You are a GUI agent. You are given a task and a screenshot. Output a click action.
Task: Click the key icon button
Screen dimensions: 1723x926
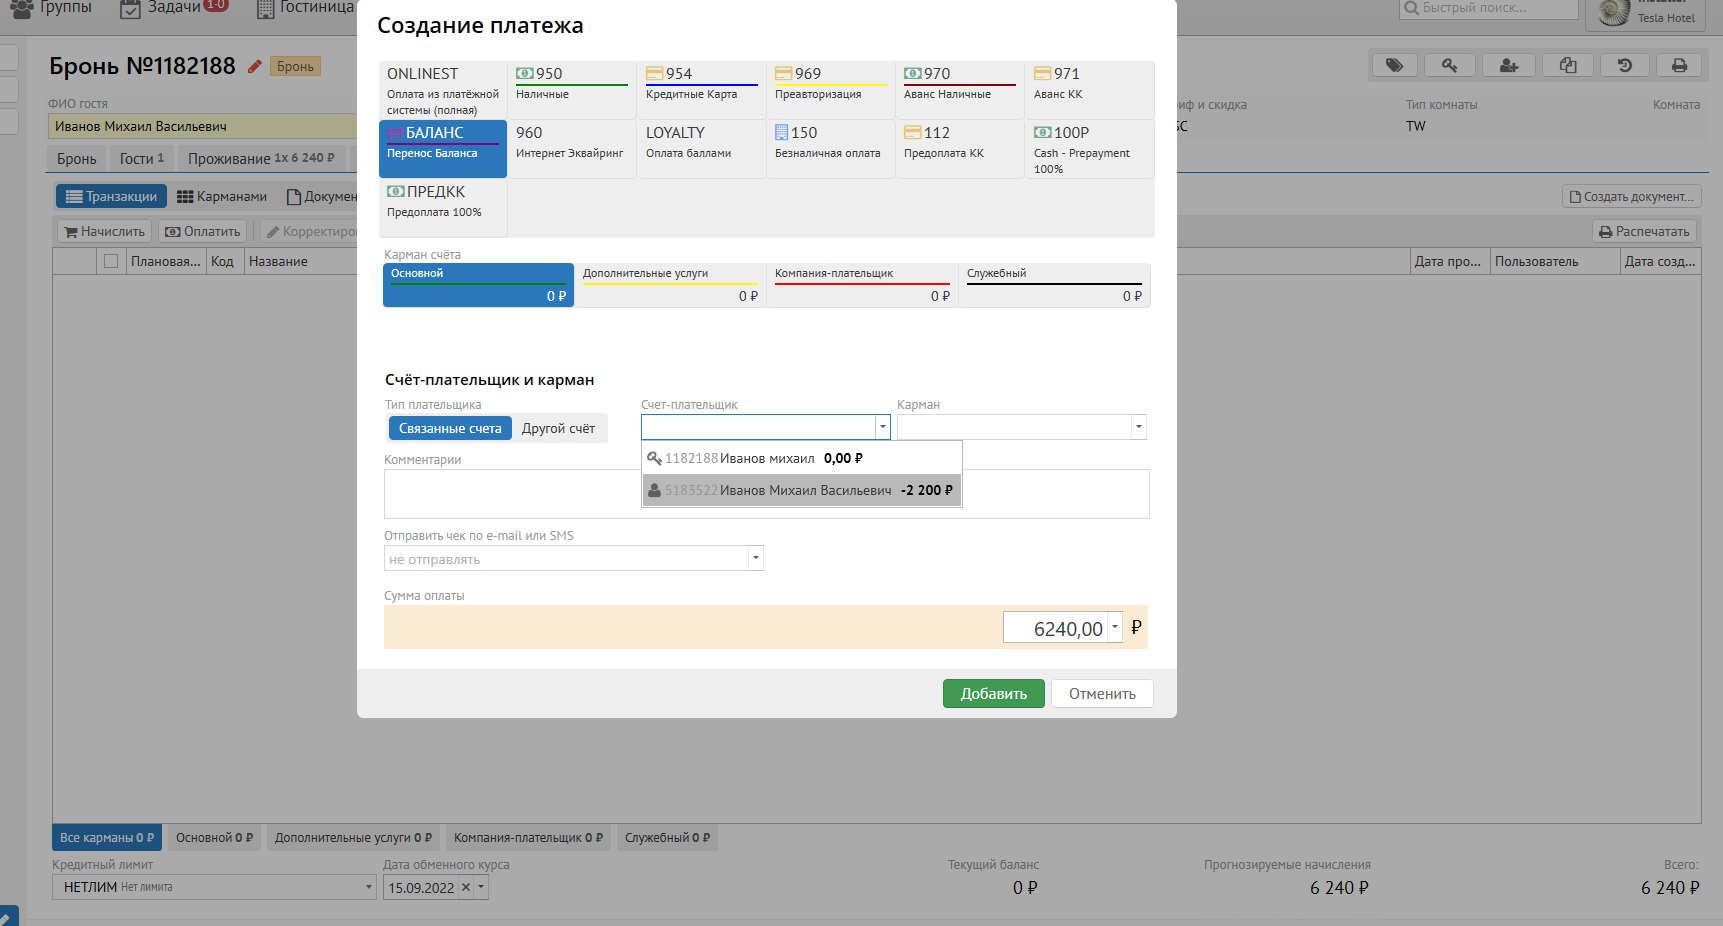click(x=1450, y=66)
